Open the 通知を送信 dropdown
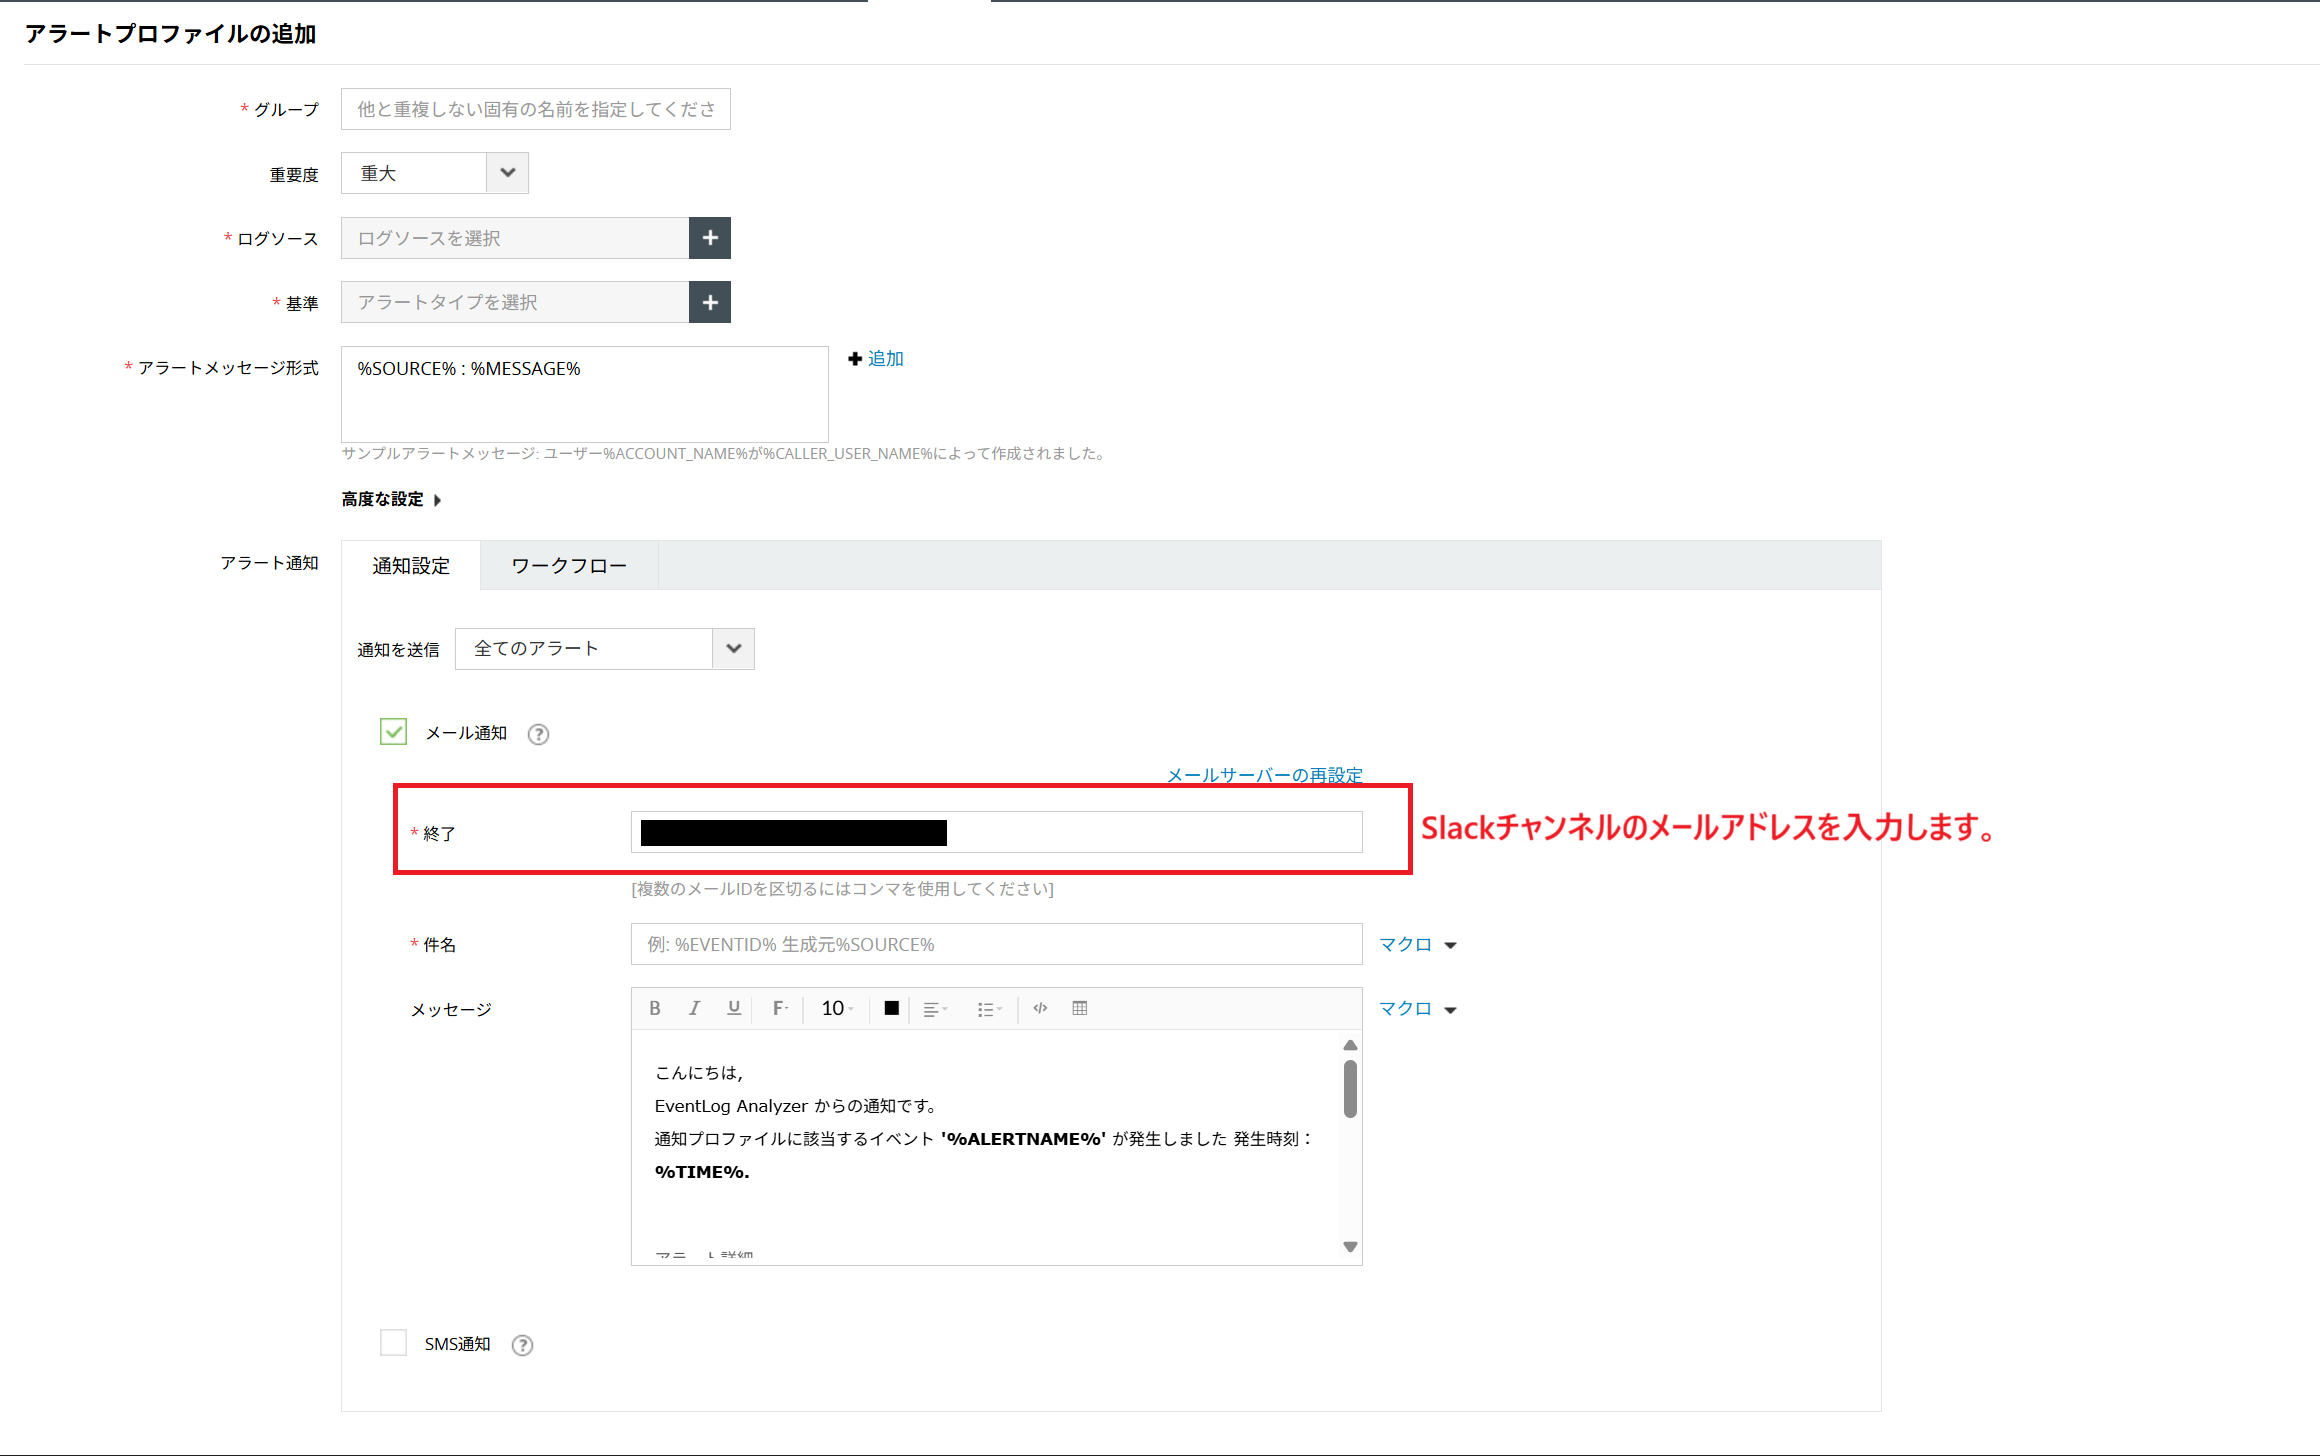The height and width of the screenshot is (1456, 2320). tap(733, 649)
